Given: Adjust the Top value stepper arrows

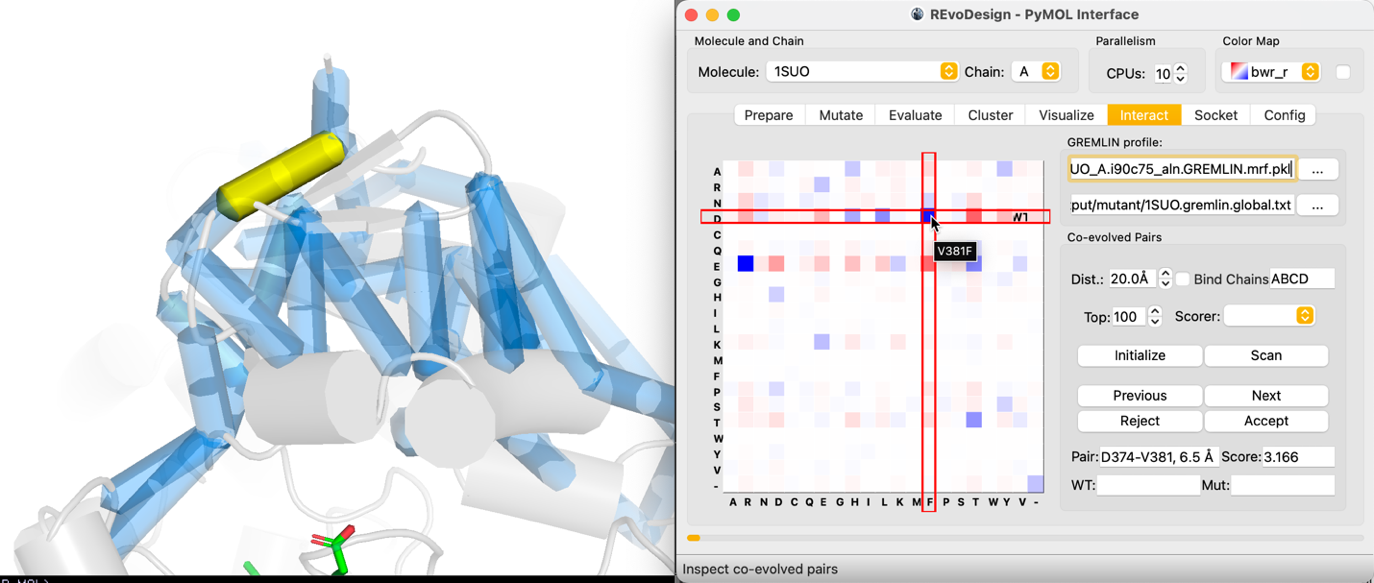Looking at the screenshot, I should (1155, 316).
